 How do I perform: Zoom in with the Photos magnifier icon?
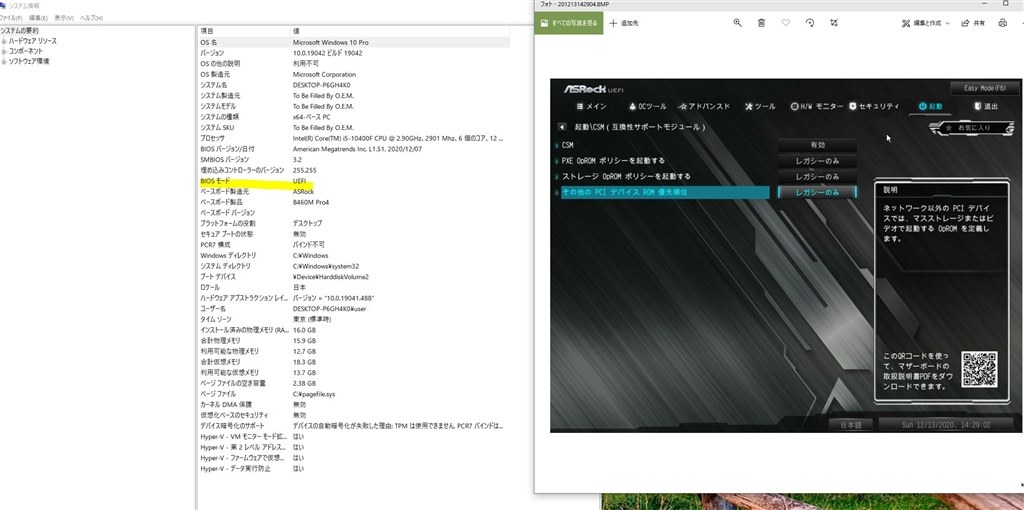click(737, 23)
